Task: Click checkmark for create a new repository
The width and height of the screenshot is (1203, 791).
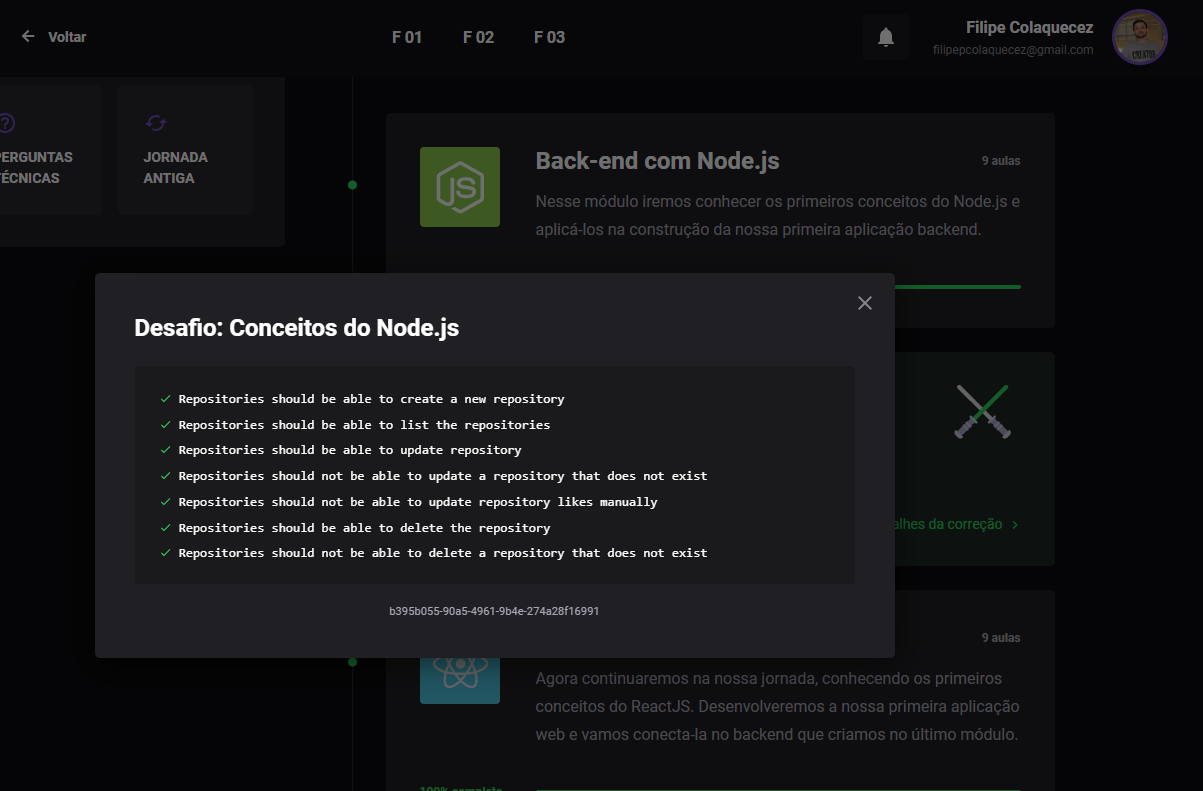Action: [x=166, y=399]
